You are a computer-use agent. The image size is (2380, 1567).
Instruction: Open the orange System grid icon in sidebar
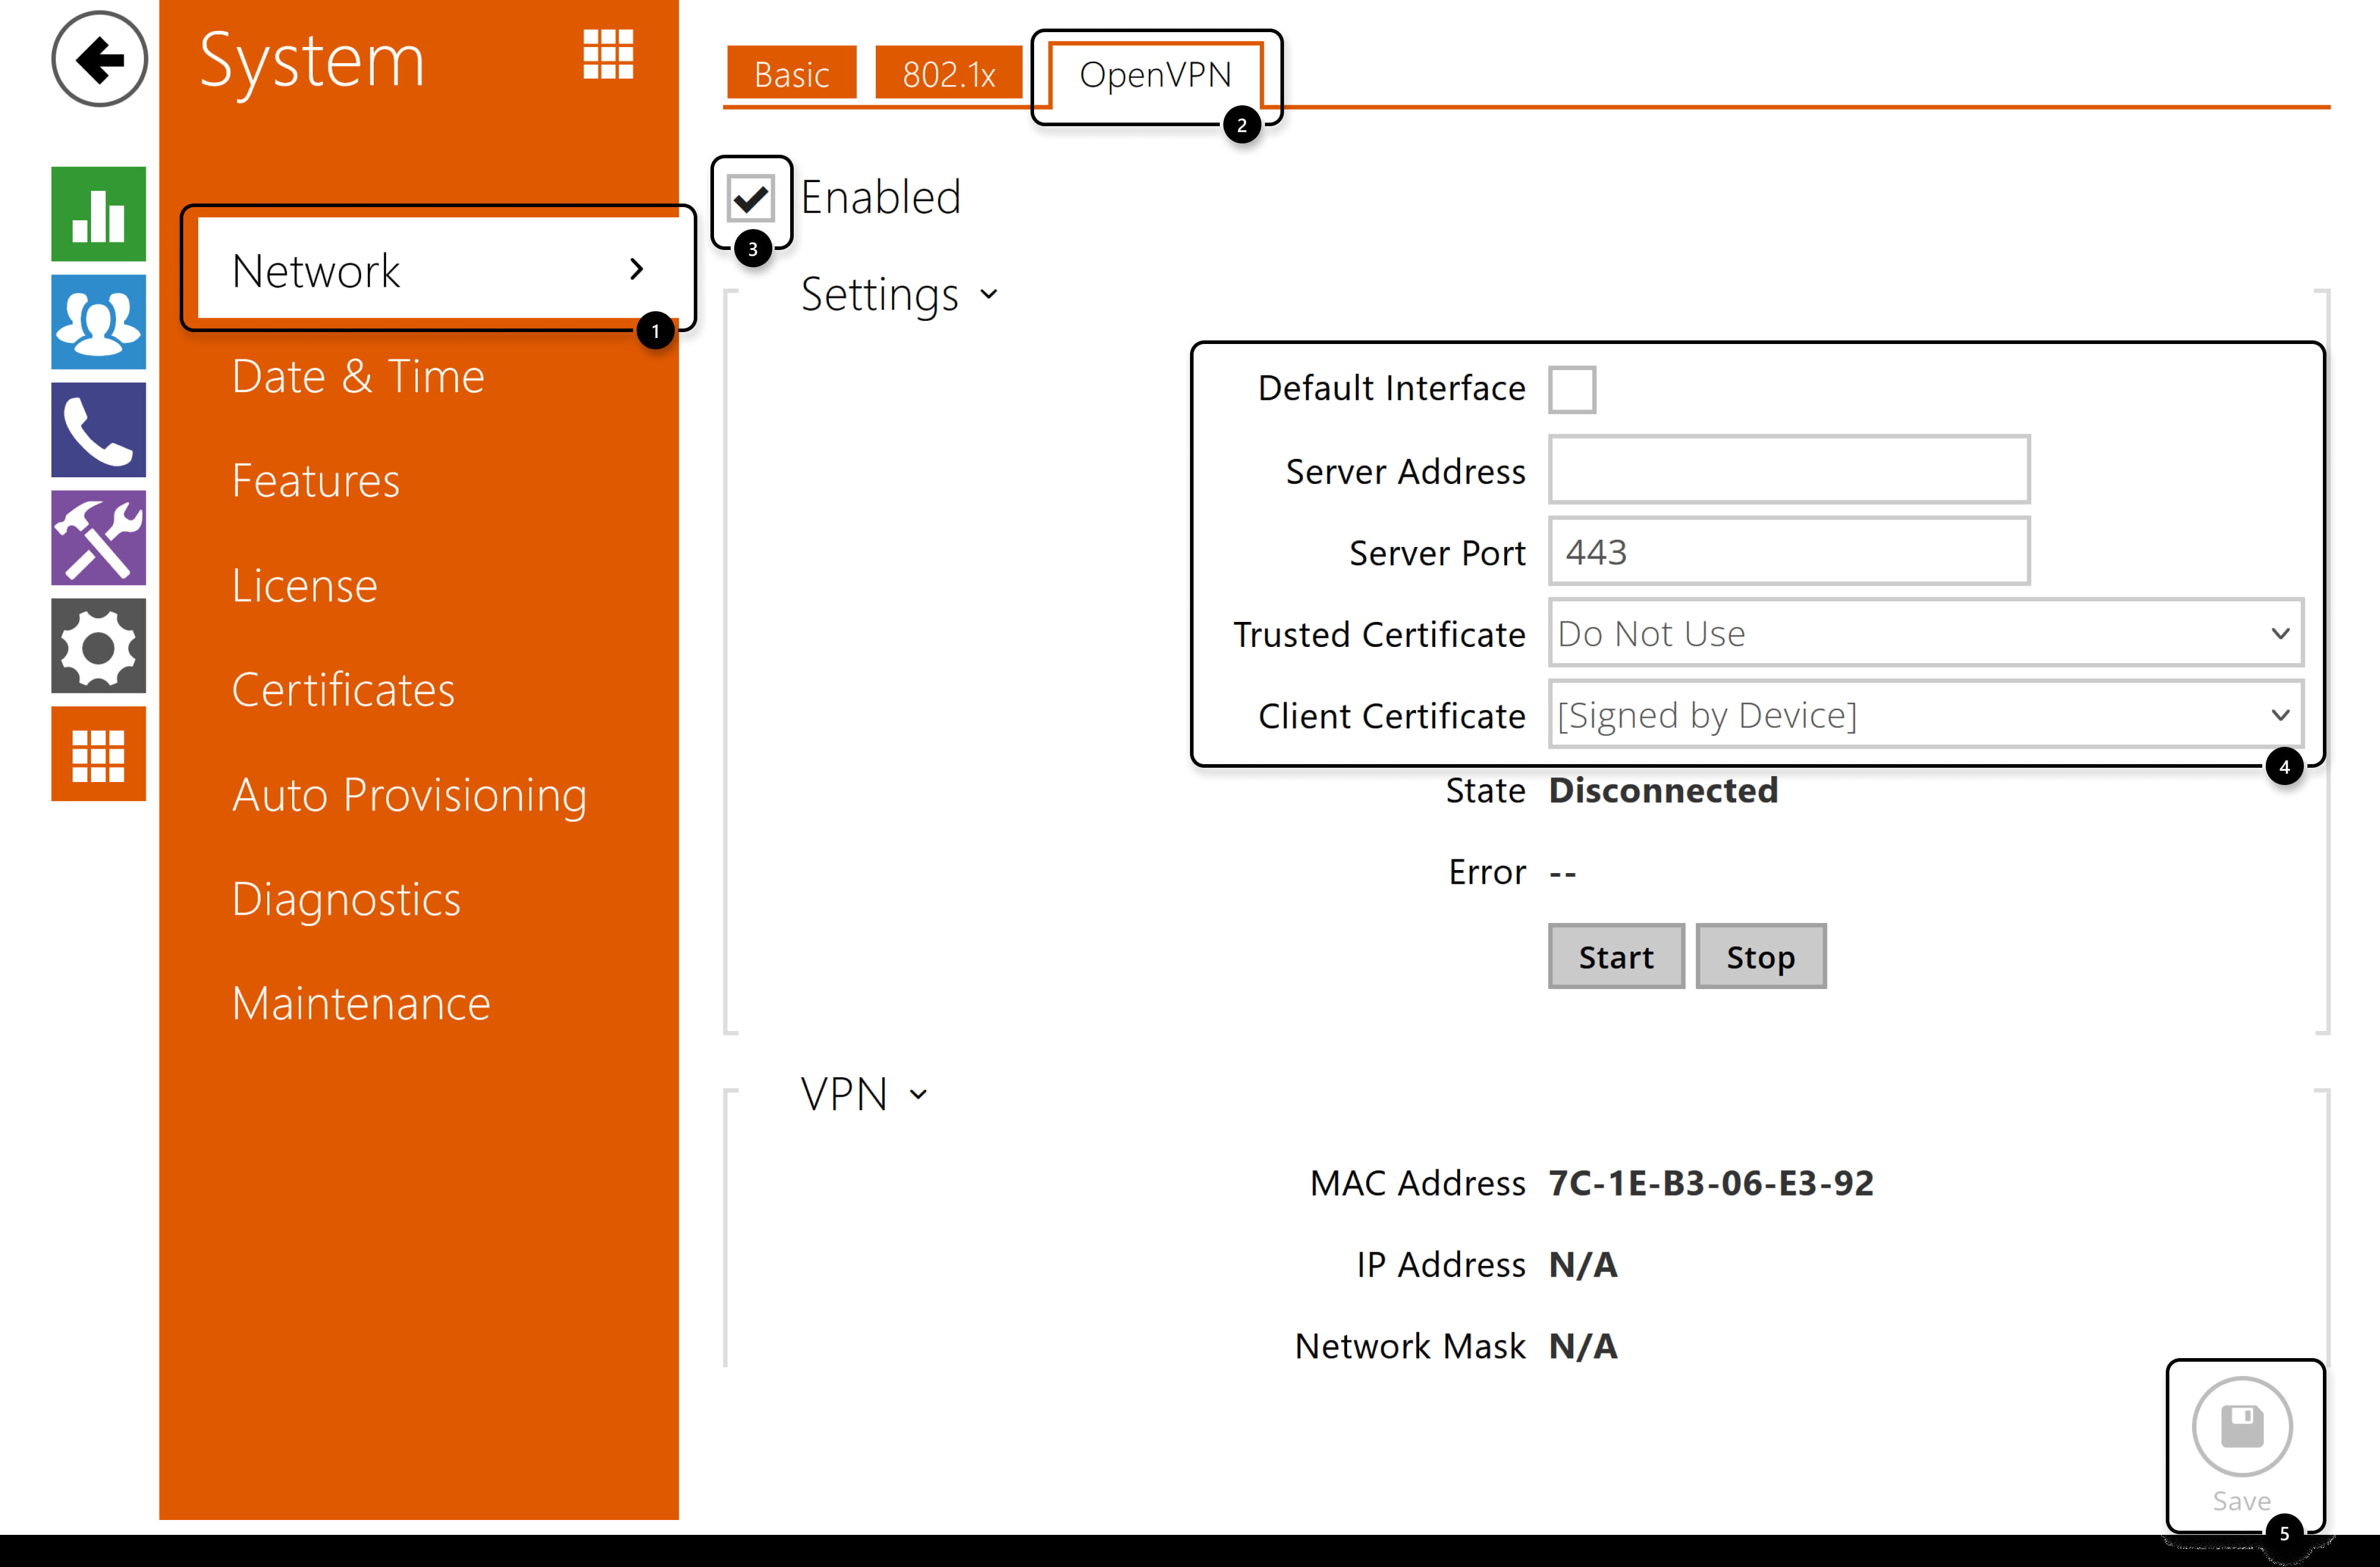tap(99, 754)
